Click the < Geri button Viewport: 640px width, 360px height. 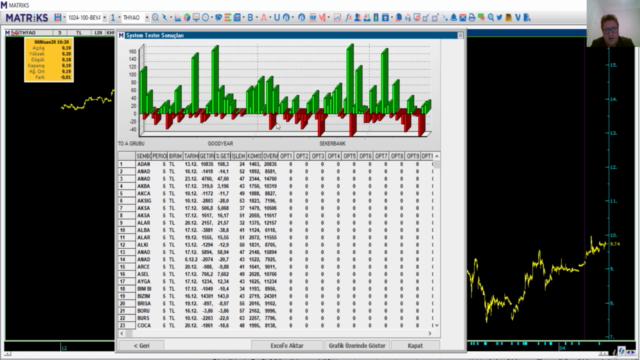tap(141, 346)
